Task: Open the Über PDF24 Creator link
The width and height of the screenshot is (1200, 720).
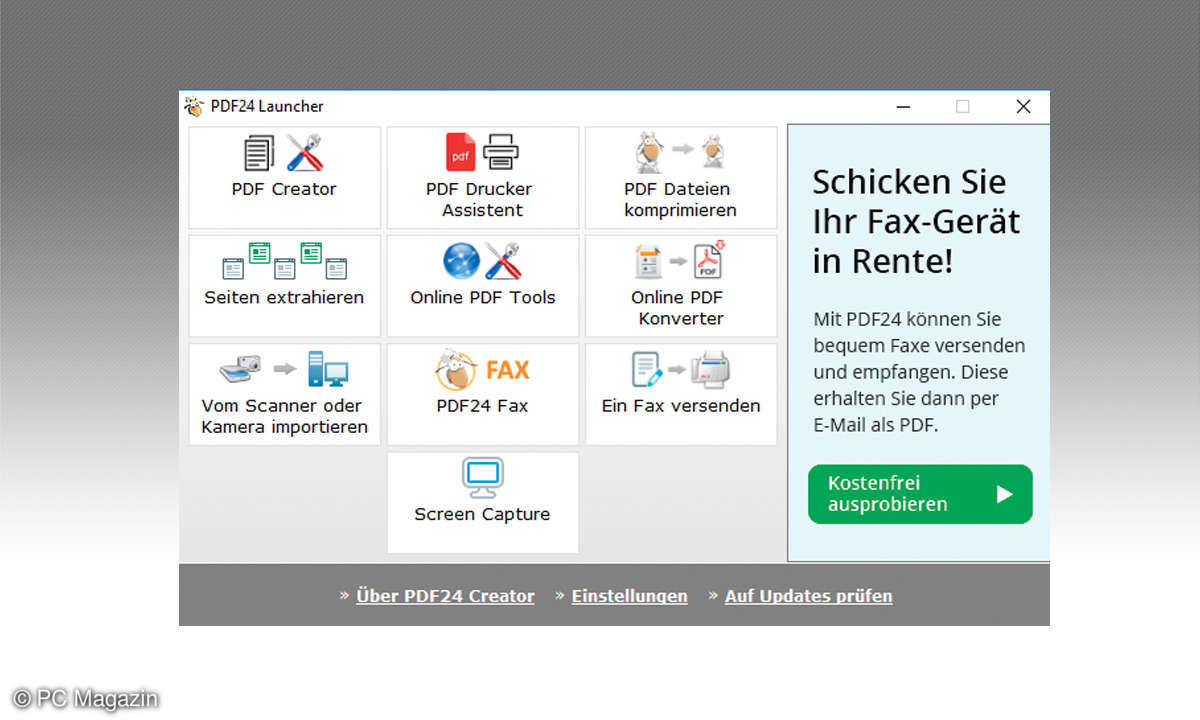Action: click(x=445, y=596)
